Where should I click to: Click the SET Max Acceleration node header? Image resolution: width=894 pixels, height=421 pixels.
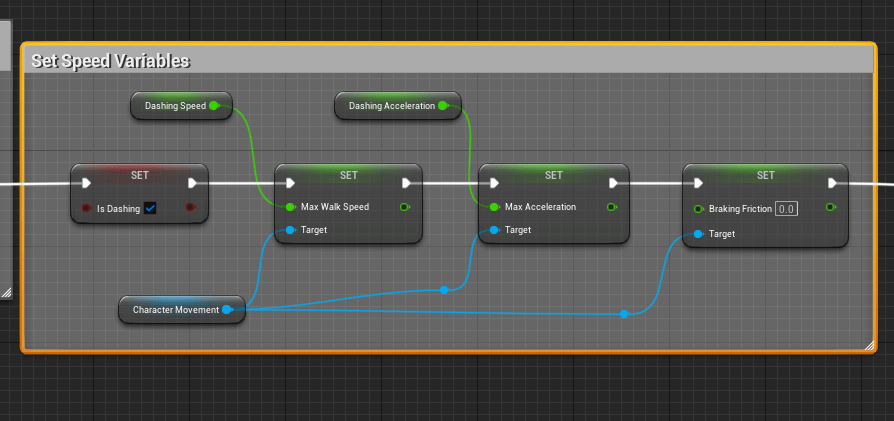[553, 174]
